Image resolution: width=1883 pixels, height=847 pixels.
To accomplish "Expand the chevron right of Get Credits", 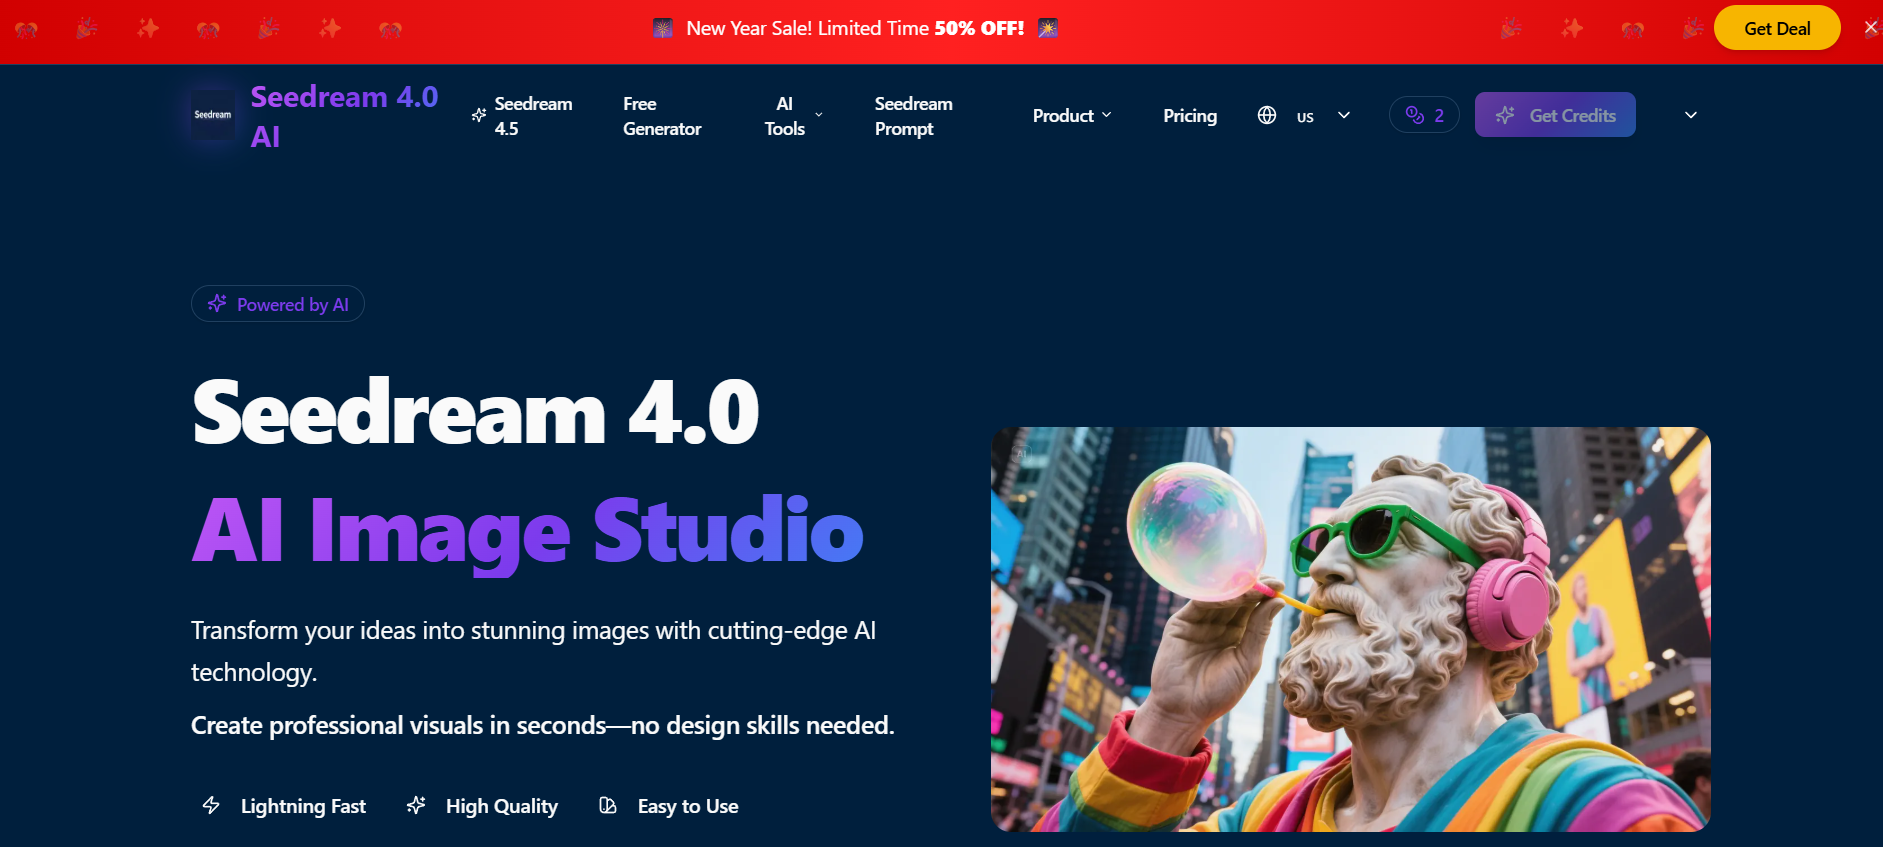I will click(x=1690, y=115).
